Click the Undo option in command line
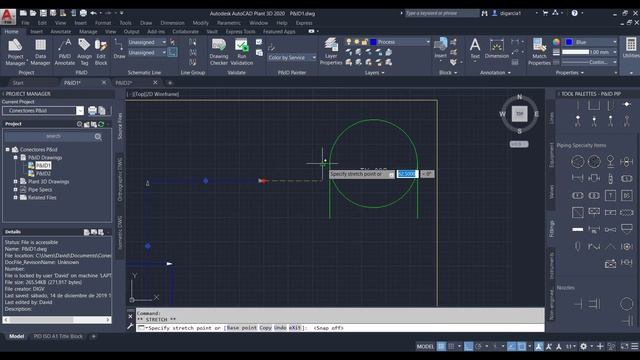Screen dimensions: 640x360 [280, 328]
